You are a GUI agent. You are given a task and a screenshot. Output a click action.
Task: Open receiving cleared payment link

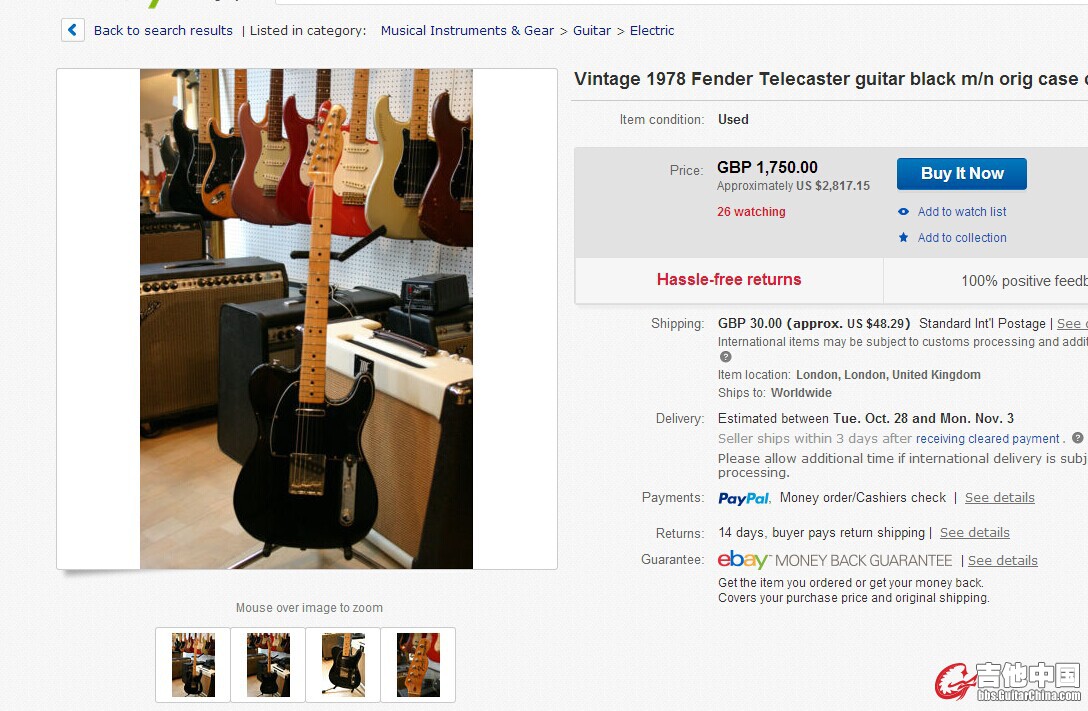coord(987,438)
